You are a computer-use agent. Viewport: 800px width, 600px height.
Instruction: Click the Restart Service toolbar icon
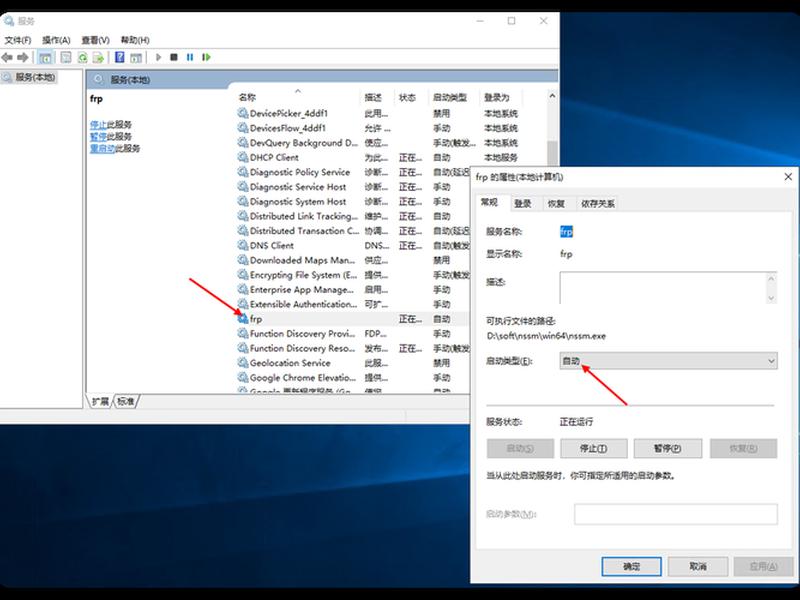(x=206, y=57)
